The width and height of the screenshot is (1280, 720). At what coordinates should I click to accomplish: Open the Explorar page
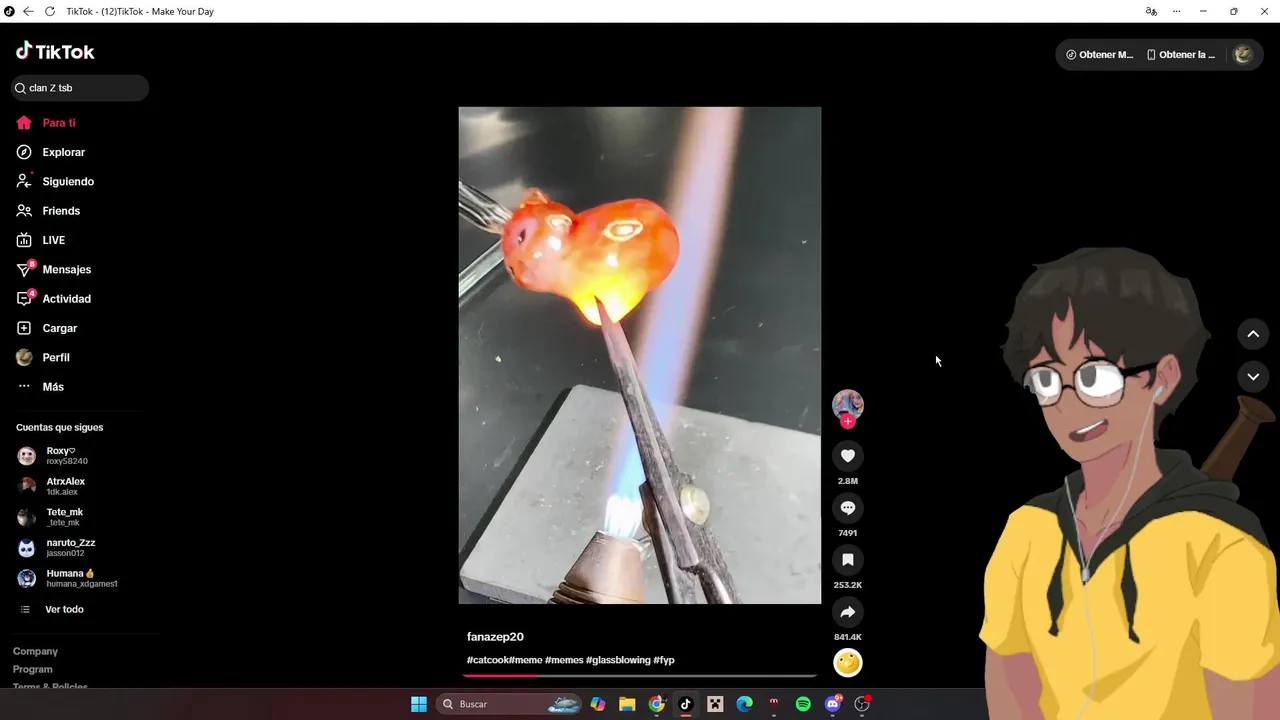(x=63, y=152)
